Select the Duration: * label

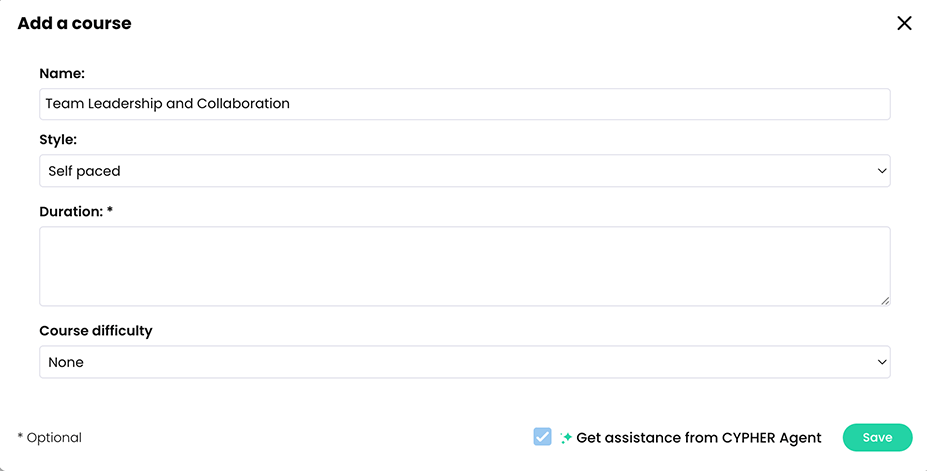pyautogui.click(x=76, y=212)
